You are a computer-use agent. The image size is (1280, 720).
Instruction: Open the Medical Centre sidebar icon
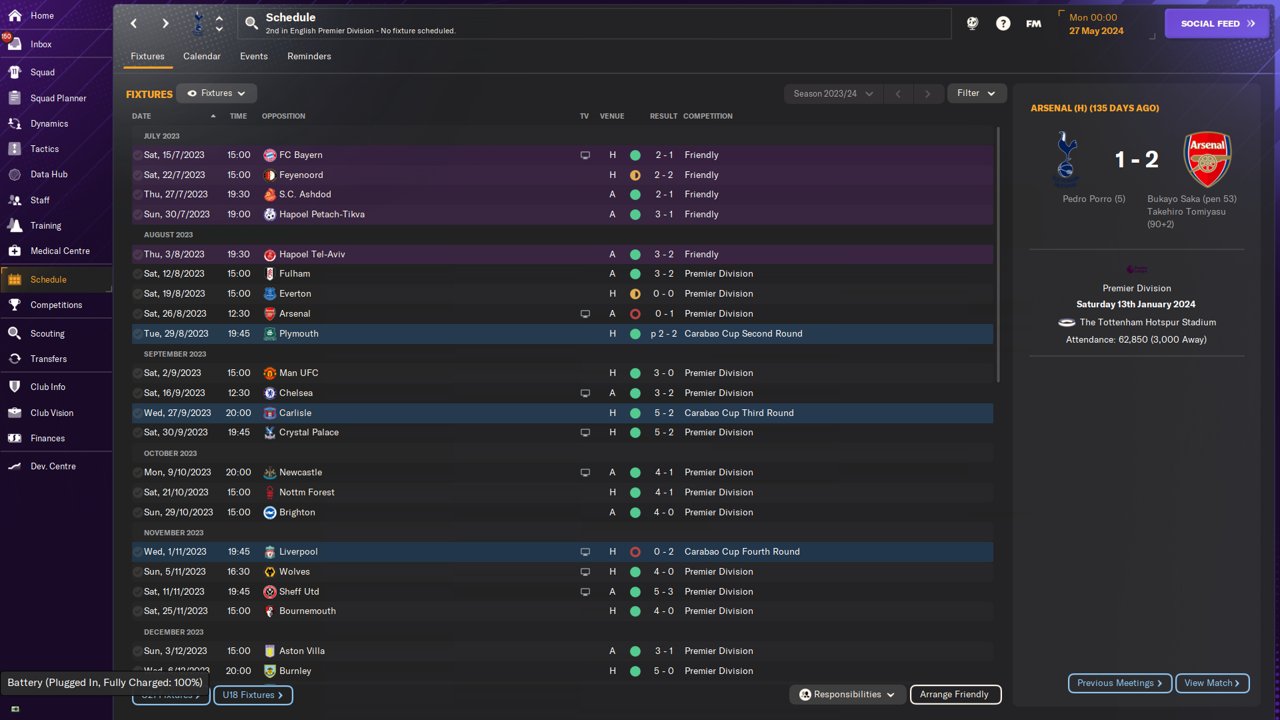coord(14,251)
